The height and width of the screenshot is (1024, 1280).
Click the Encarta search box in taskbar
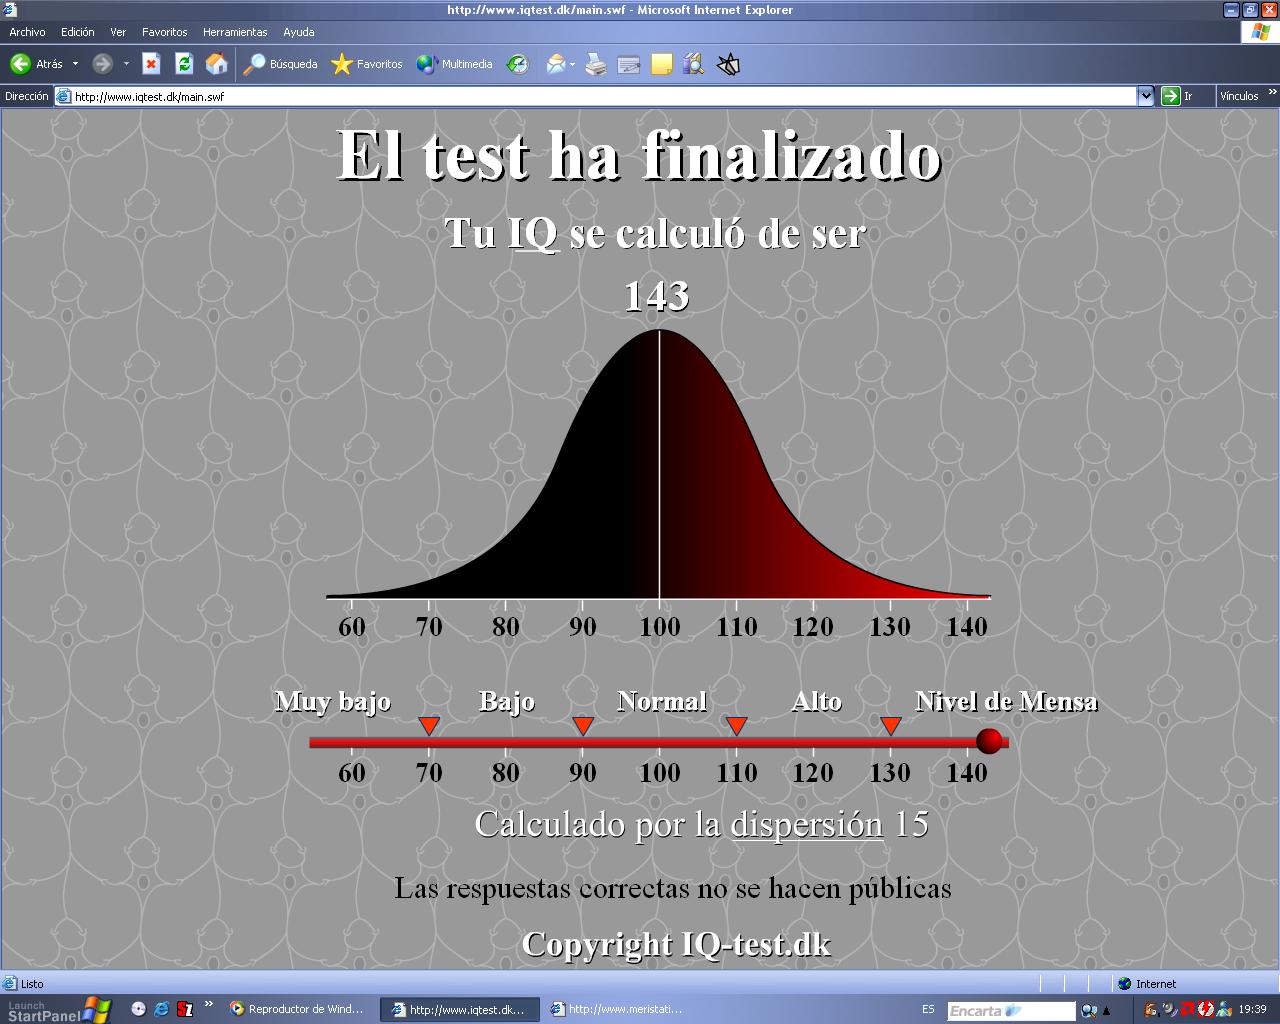[1011, 1010]
